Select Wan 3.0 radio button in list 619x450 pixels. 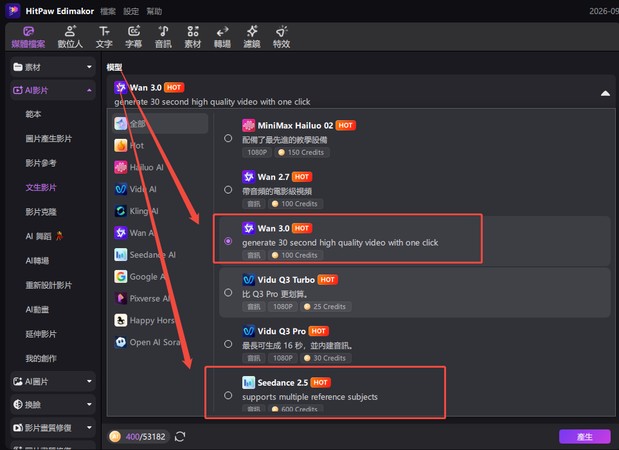click(x=228, y=241)
